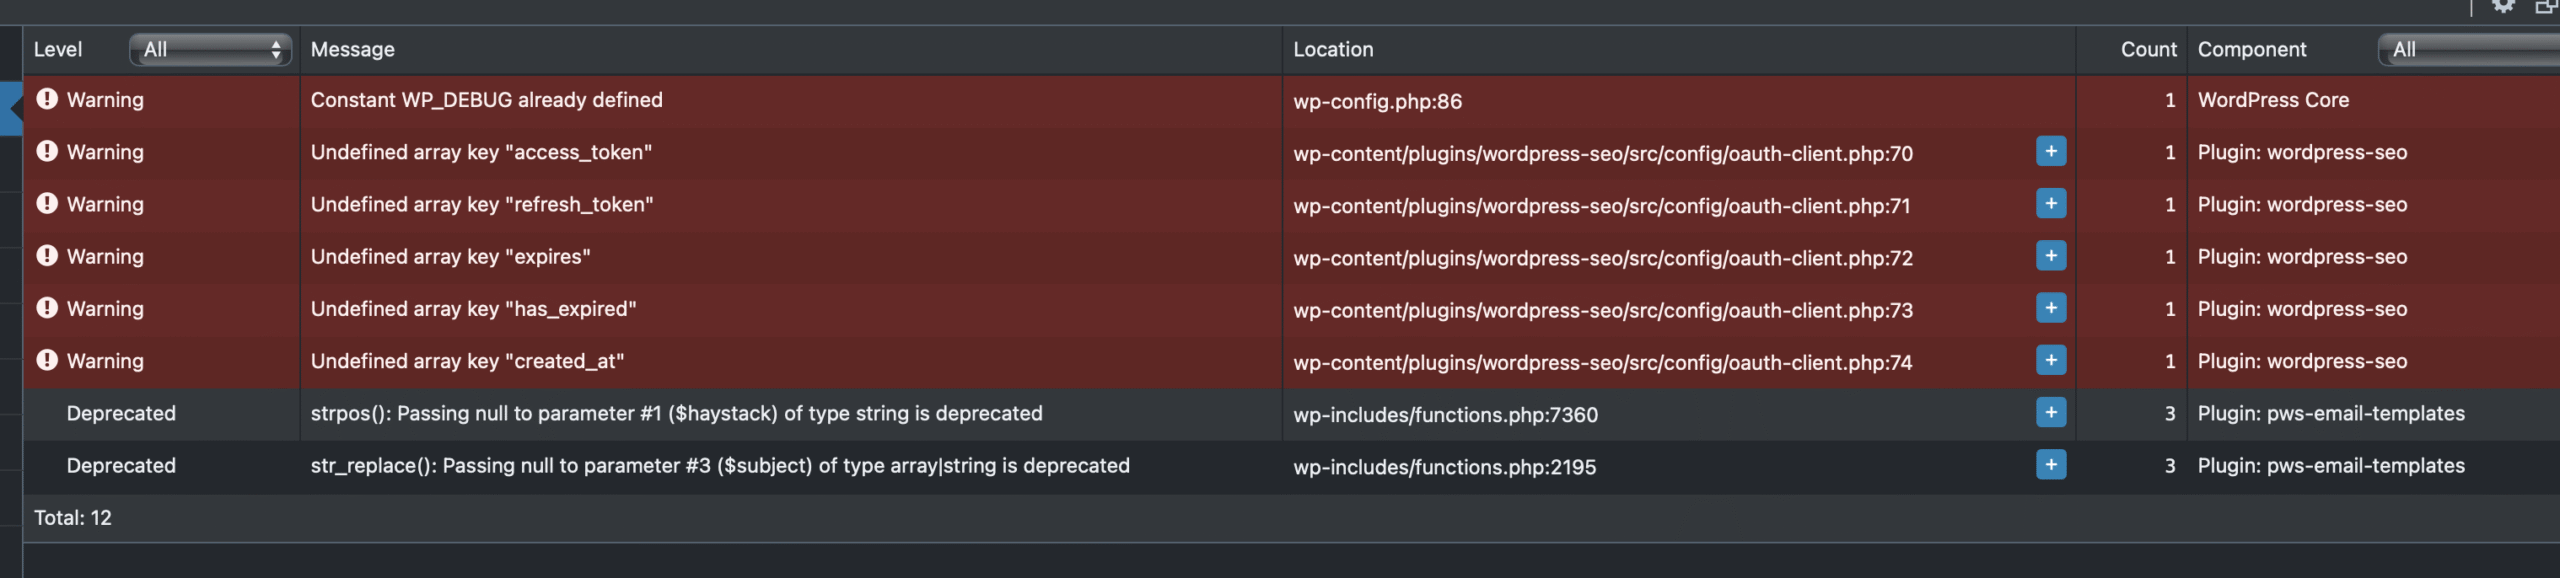Open the settings gear icon
The image size is (2560, 578).
2503,6
